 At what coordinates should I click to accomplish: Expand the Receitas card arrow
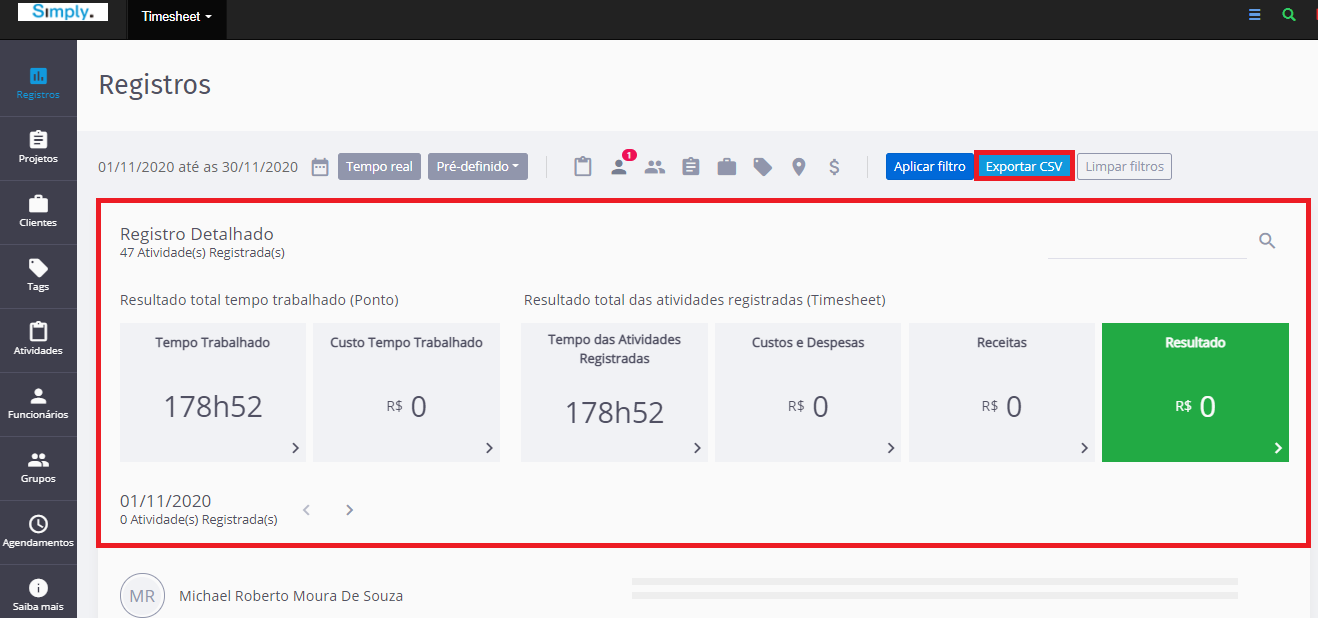(1084, 448)
